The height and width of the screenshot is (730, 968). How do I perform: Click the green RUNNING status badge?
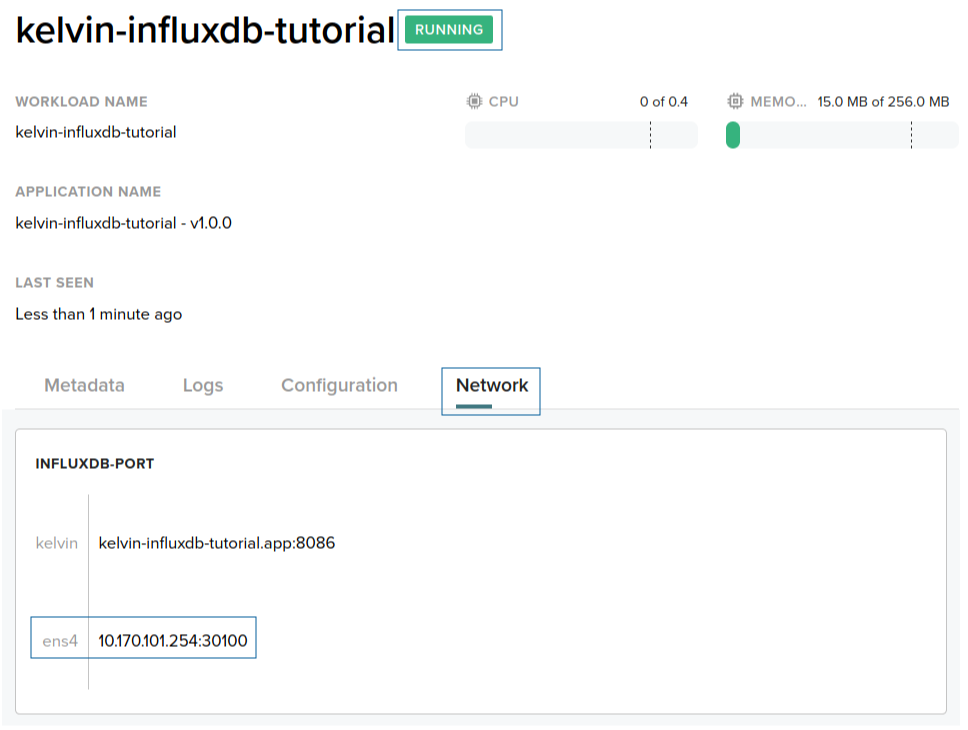tap(449, 30)
